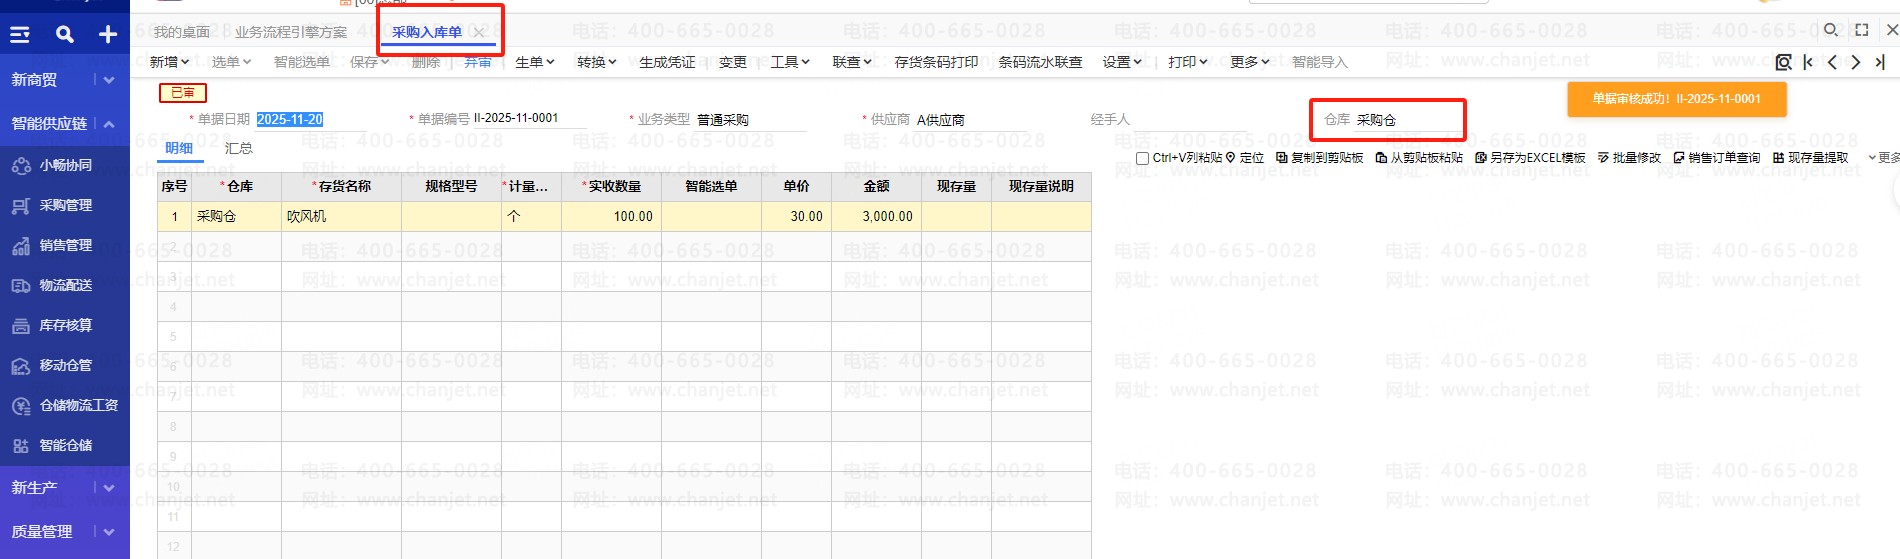The height and width of the screenshot is (559, 1900).
Task: Expand the 新生产 sidebar section
Action: (x=108, y=488)
